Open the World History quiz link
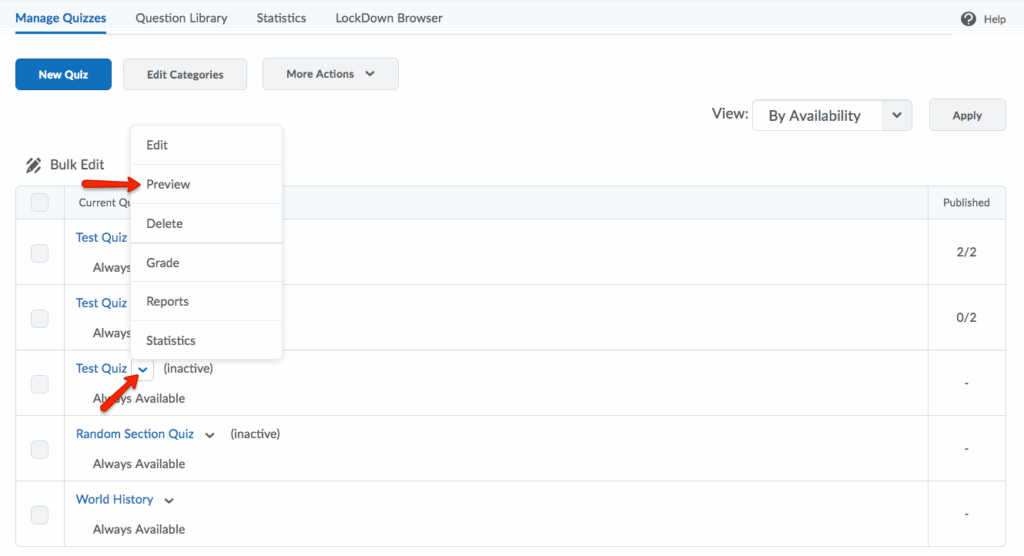Viewport: 1024px width, 556px height. coord(114,499)
